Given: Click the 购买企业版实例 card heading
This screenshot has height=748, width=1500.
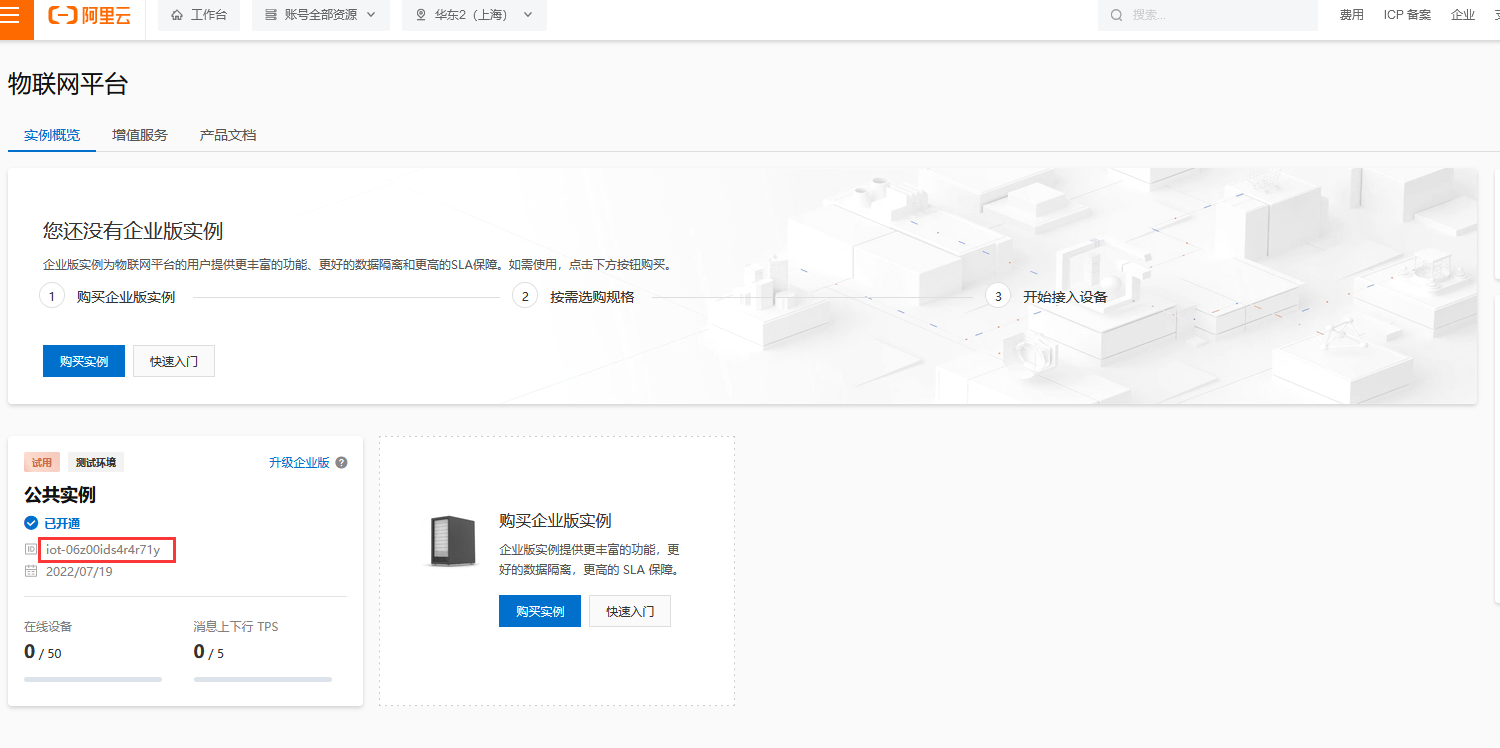Looking at the screenshot, I should pos(555,521).
